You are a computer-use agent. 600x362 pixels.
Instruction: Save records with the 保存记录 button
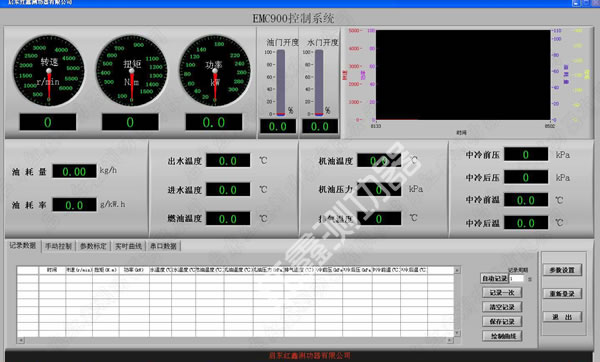coord(502,322)
